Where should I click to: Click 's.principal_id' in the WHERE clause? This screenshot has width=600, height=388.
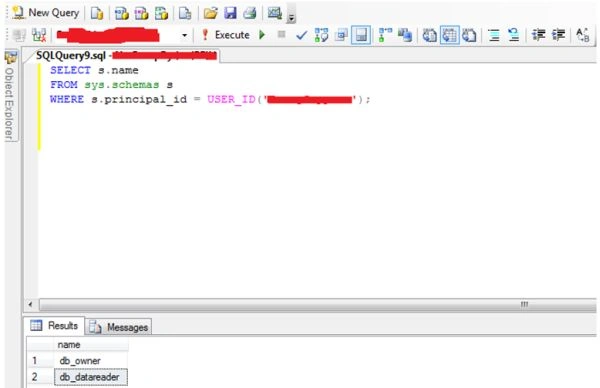click(x=139, y=99)
